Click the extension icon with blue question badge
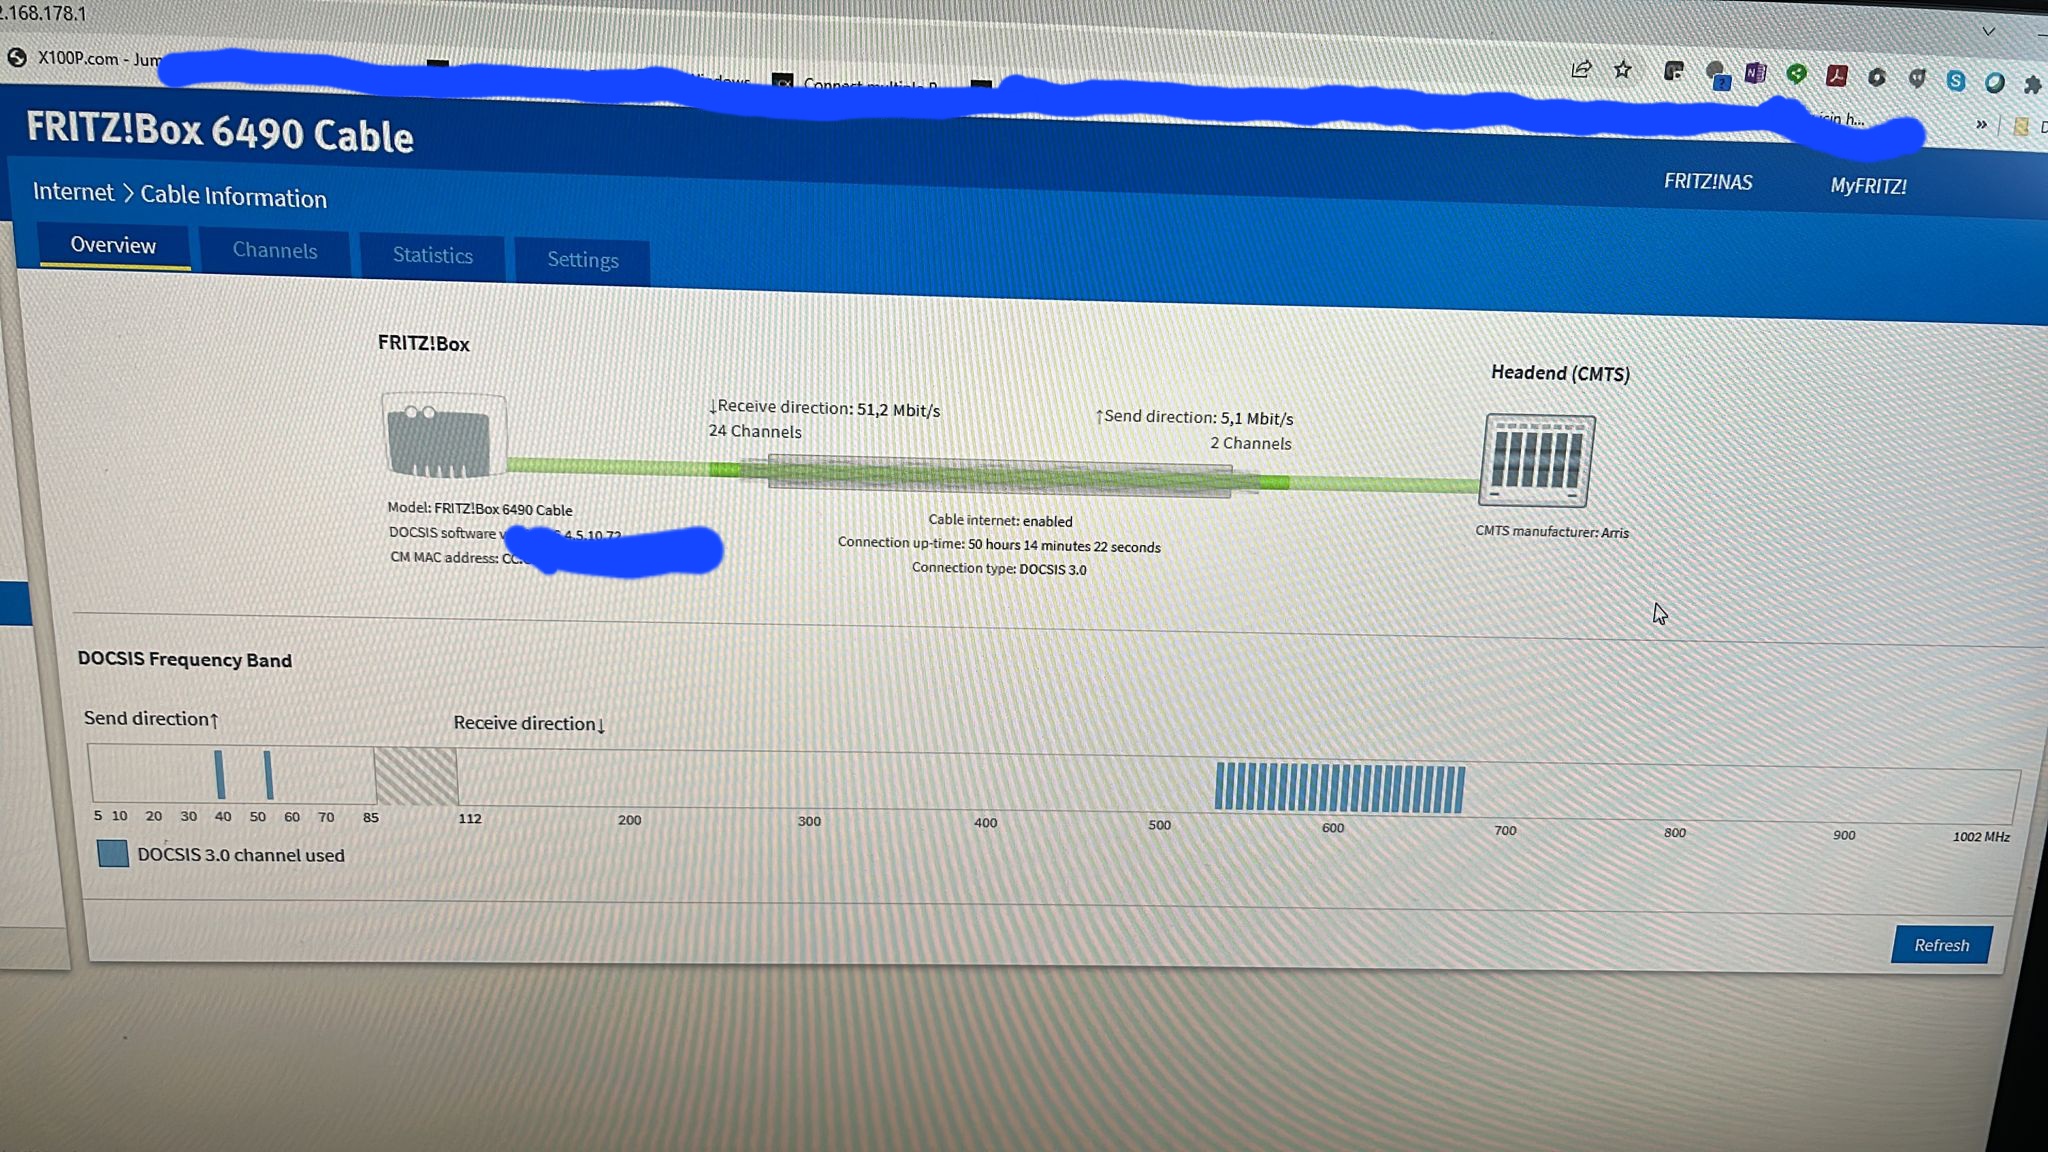Image resolution: width=2048 pixels, height=1152 pixels. 1717,75
